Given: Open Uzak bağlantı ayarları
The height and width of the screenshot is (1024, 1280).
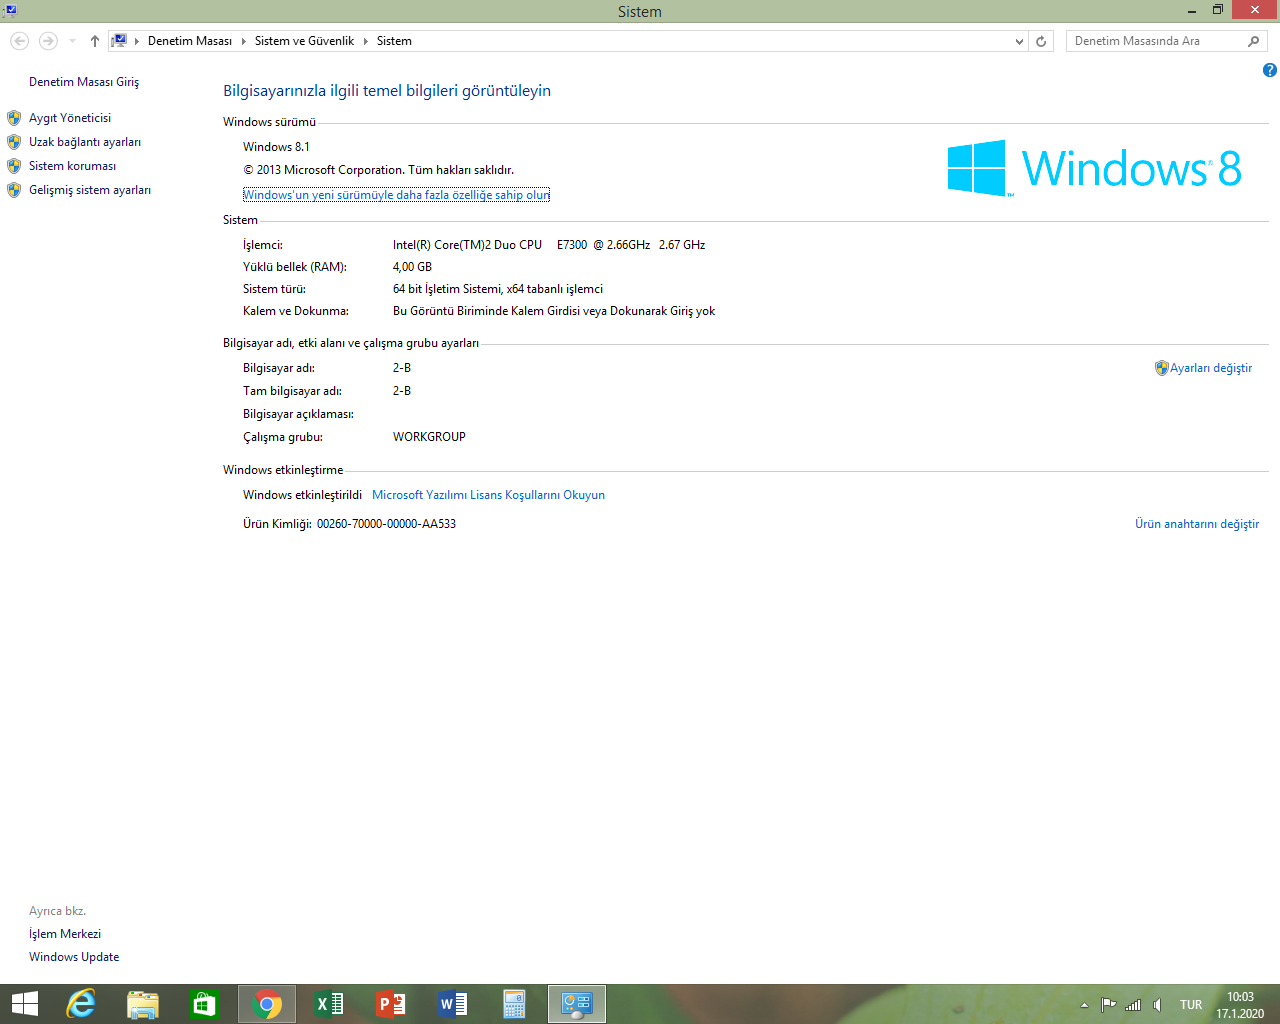Looking at the screenshot, I should click(x=85, y=142).
